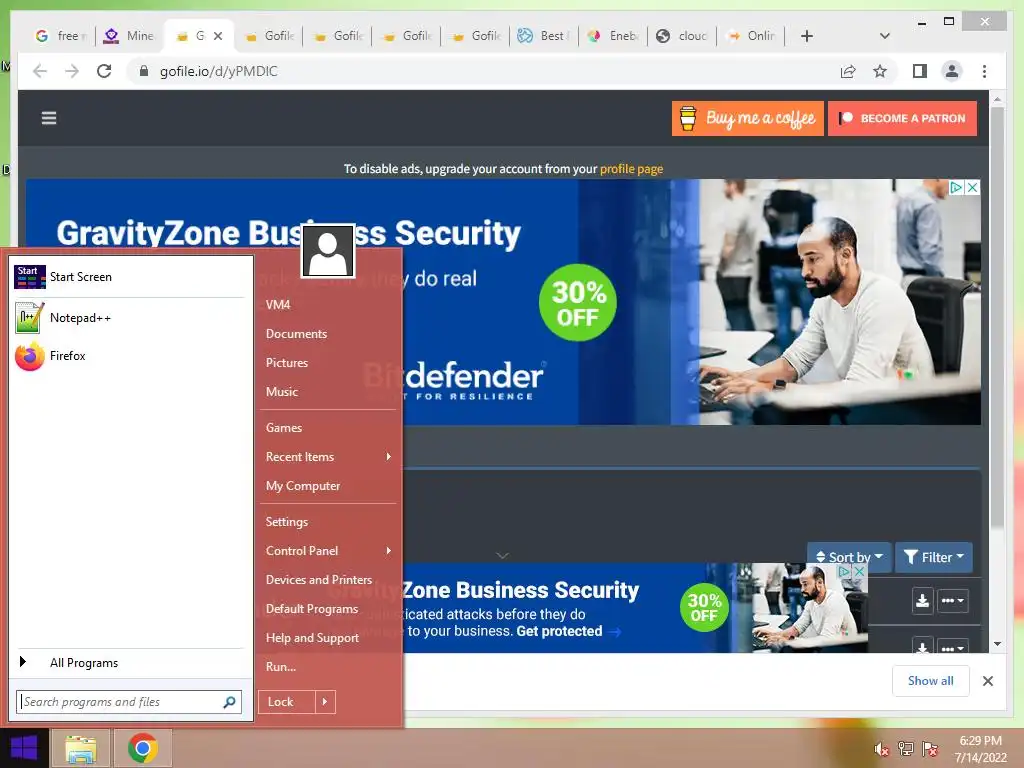
Task: Click the network tray icon
Action: pos(906,749)
